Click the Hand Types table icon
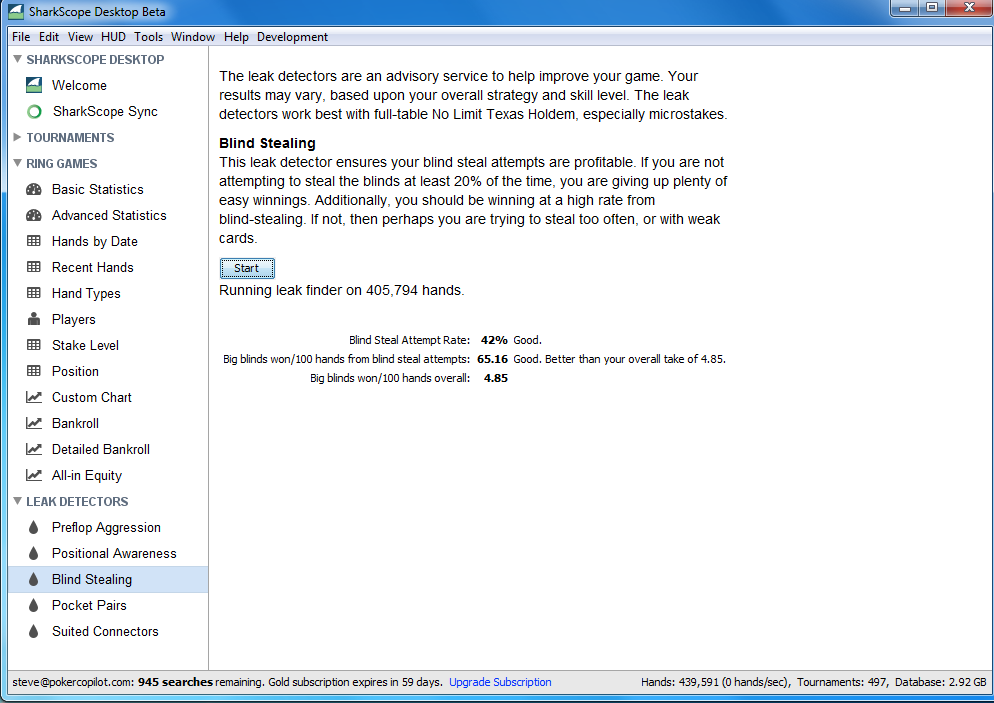The width and height of the screenshot is (994, 703). [34, 293]
